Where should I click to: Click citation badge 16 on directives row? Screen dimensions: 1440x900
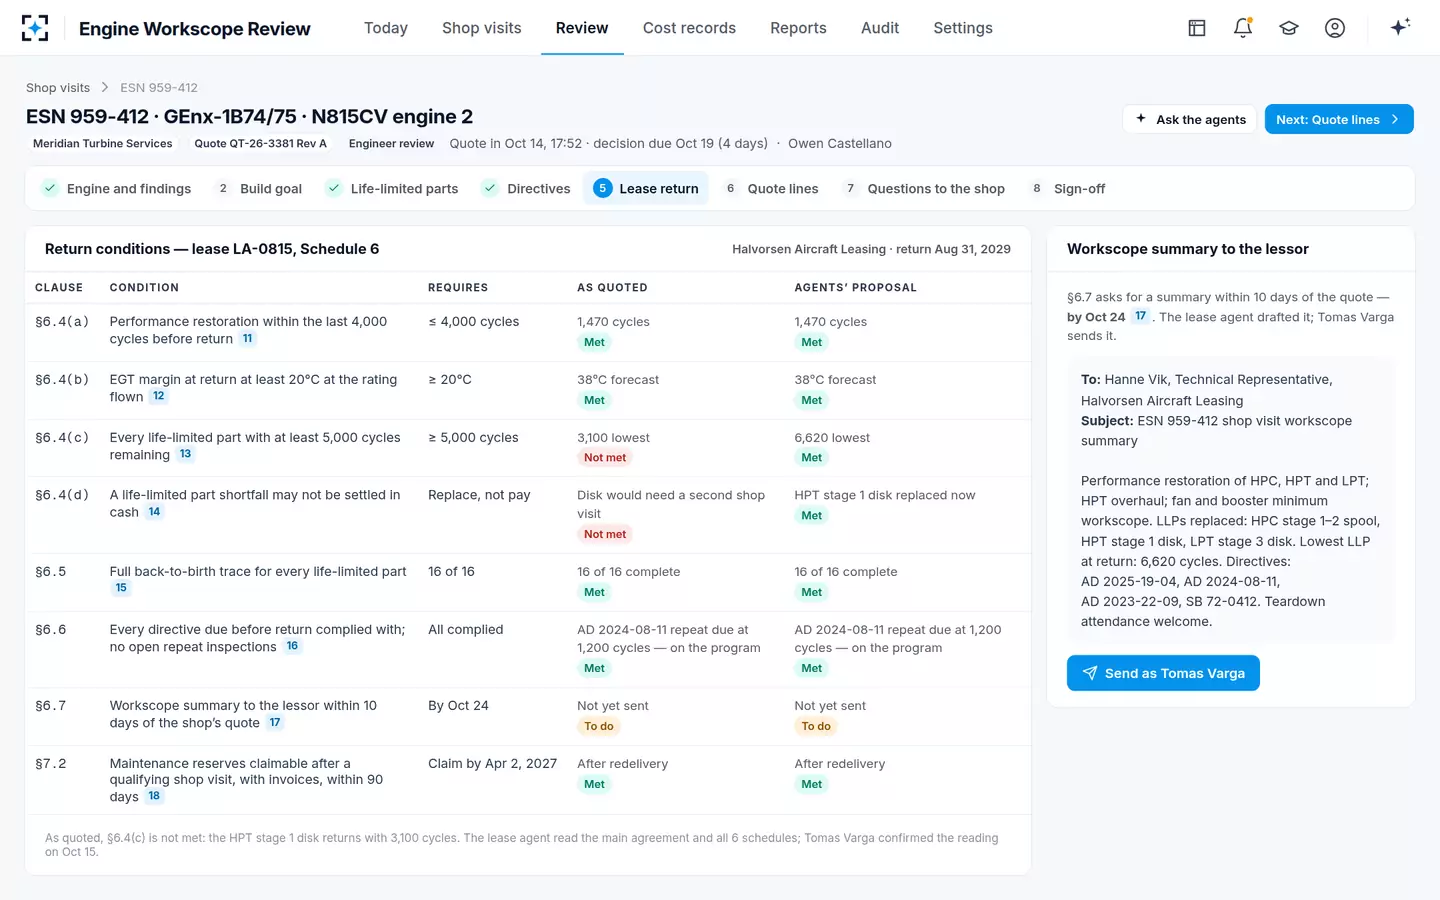click(x=292, y=646)
